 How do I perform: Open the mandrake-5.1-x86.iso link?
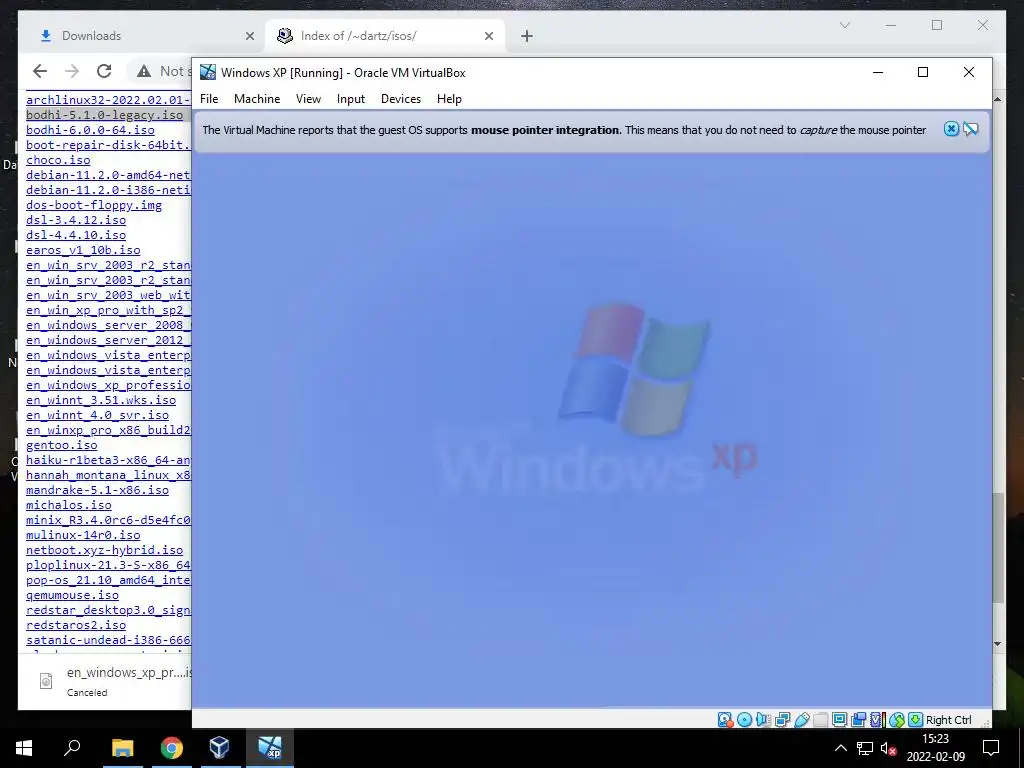coord(97,490)
